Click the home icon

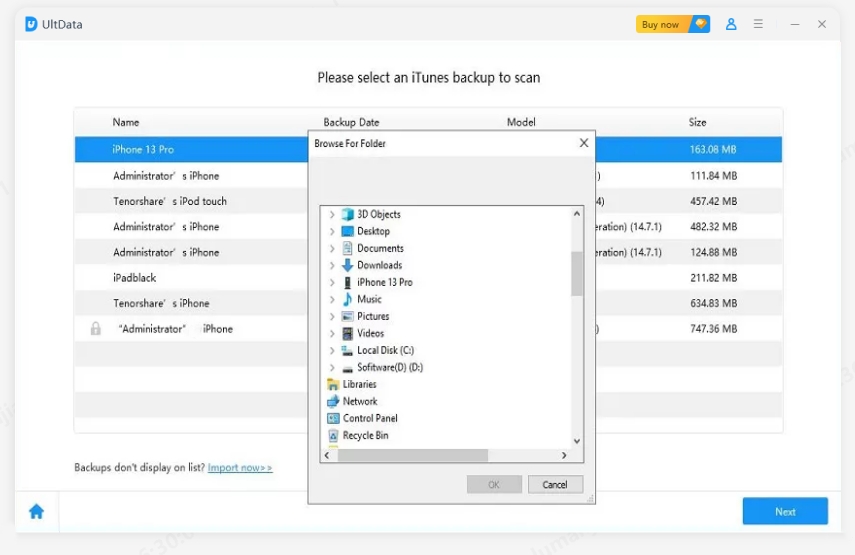37,511
